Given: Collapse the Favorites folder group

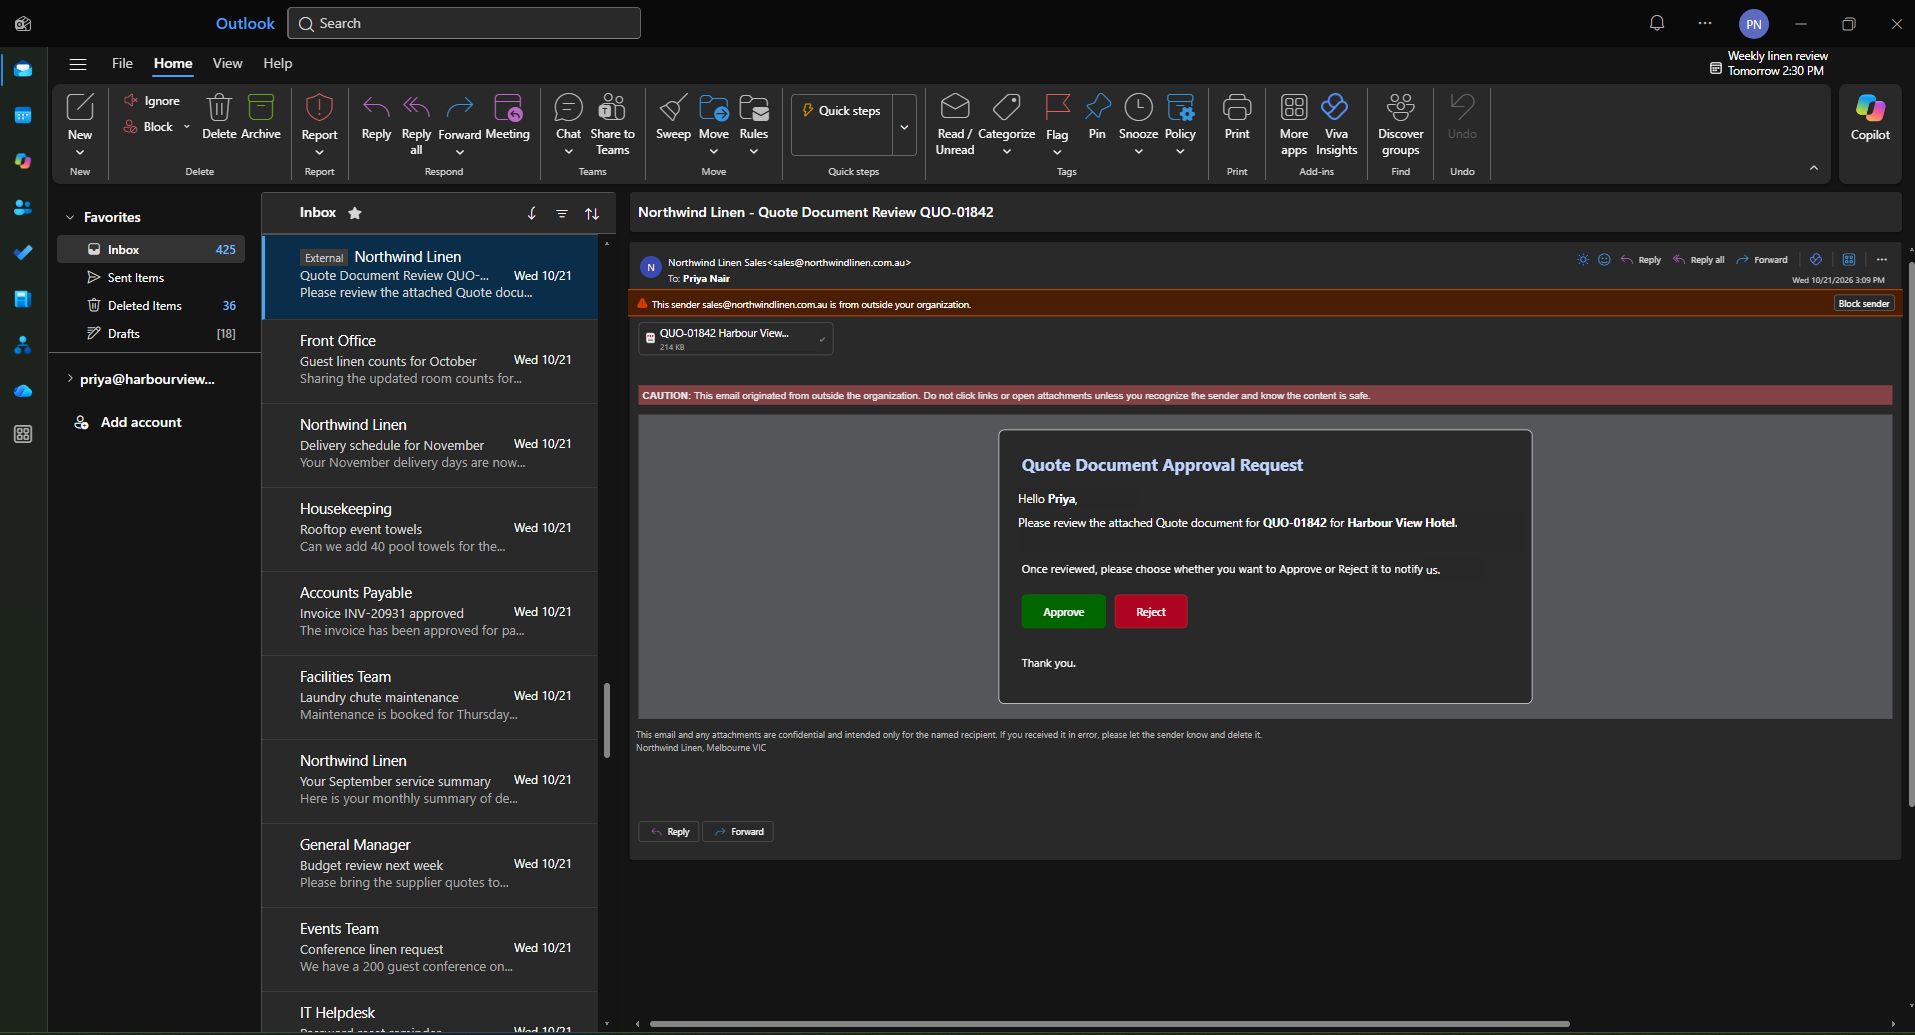Looking at the screenshot, I should (x=70, y=217).
